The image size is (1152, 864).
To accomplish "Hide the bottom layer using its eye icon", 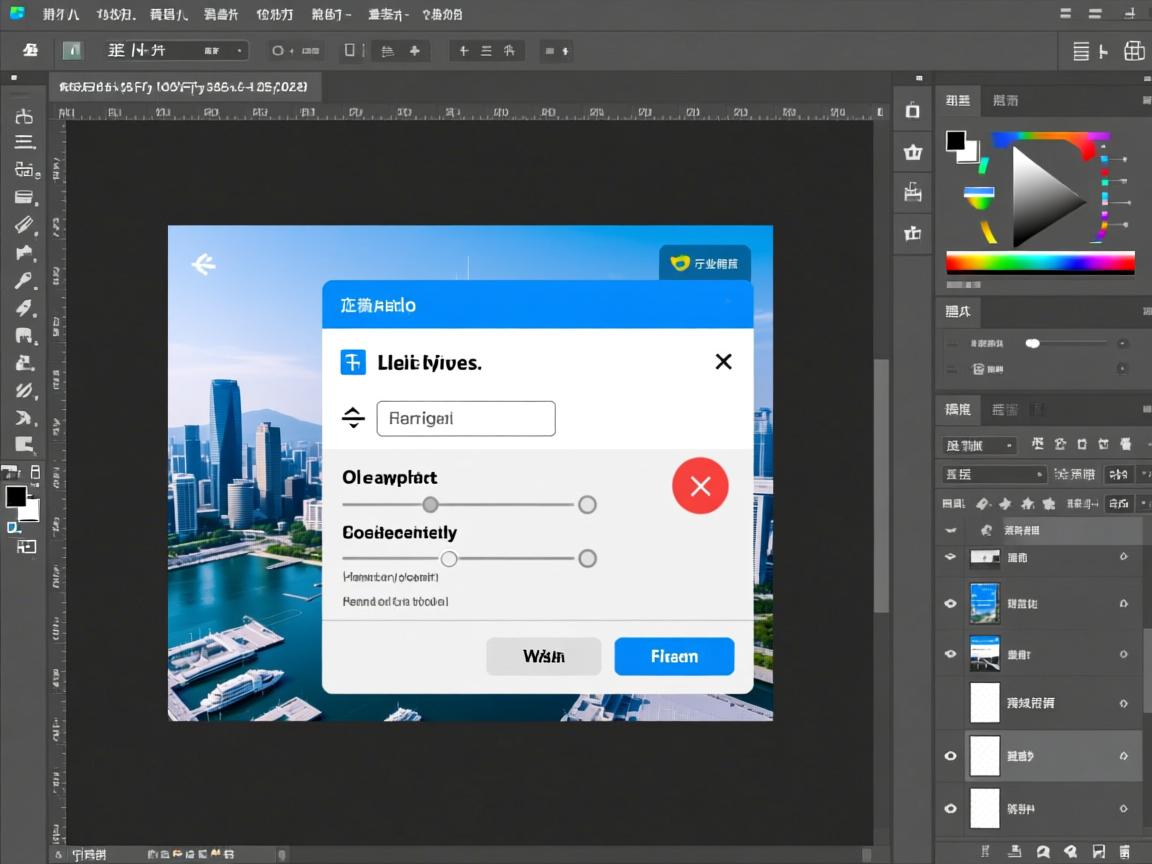I will point(950,808).
